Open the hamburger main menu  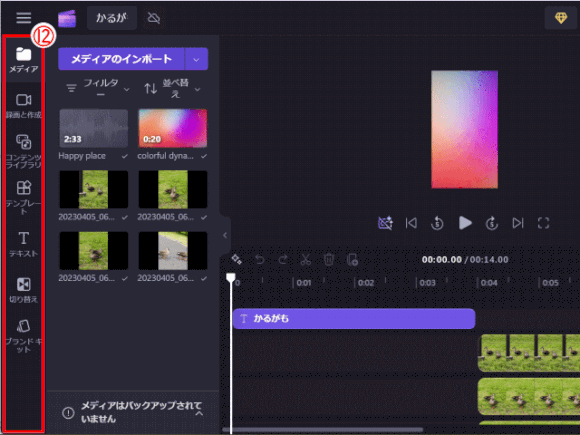23,17
